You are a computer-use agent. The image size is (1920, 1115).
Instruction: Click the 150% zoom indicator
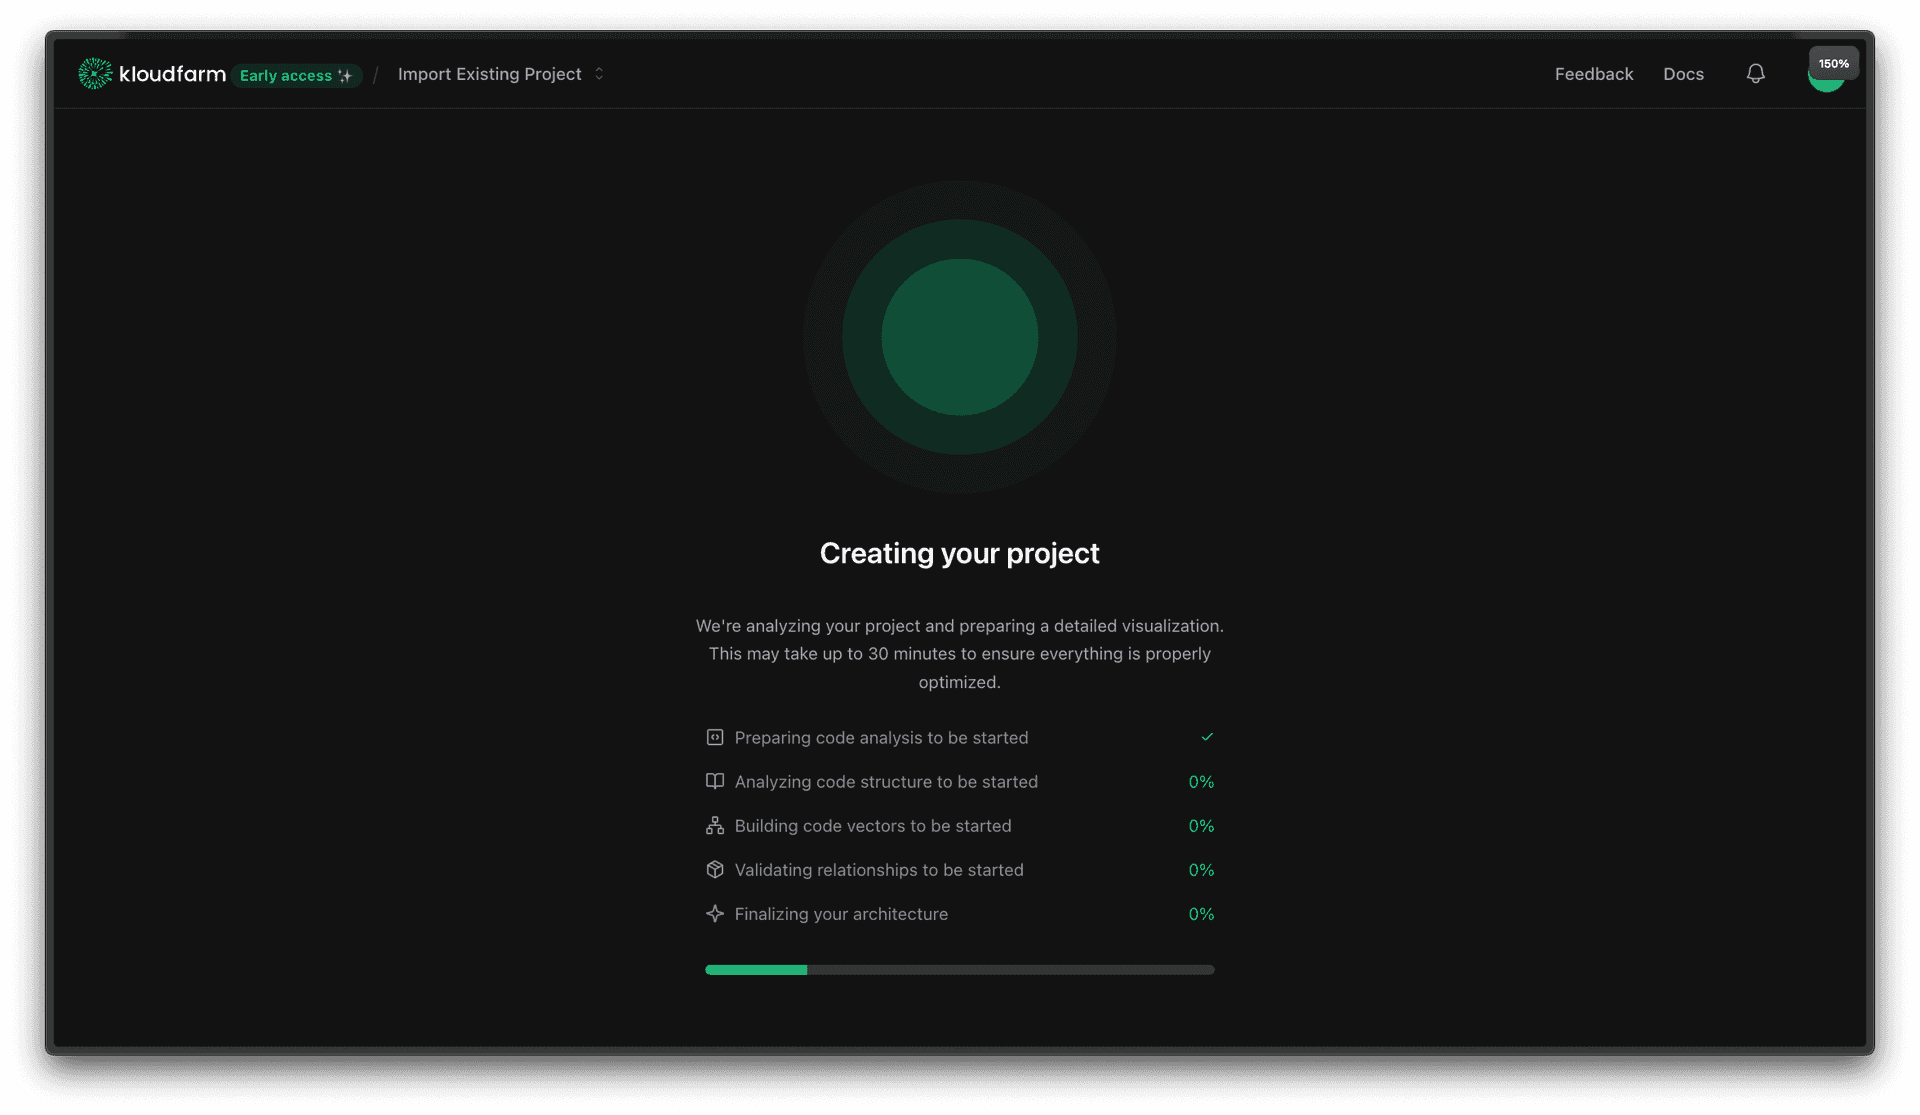[x=1833, y=62]
